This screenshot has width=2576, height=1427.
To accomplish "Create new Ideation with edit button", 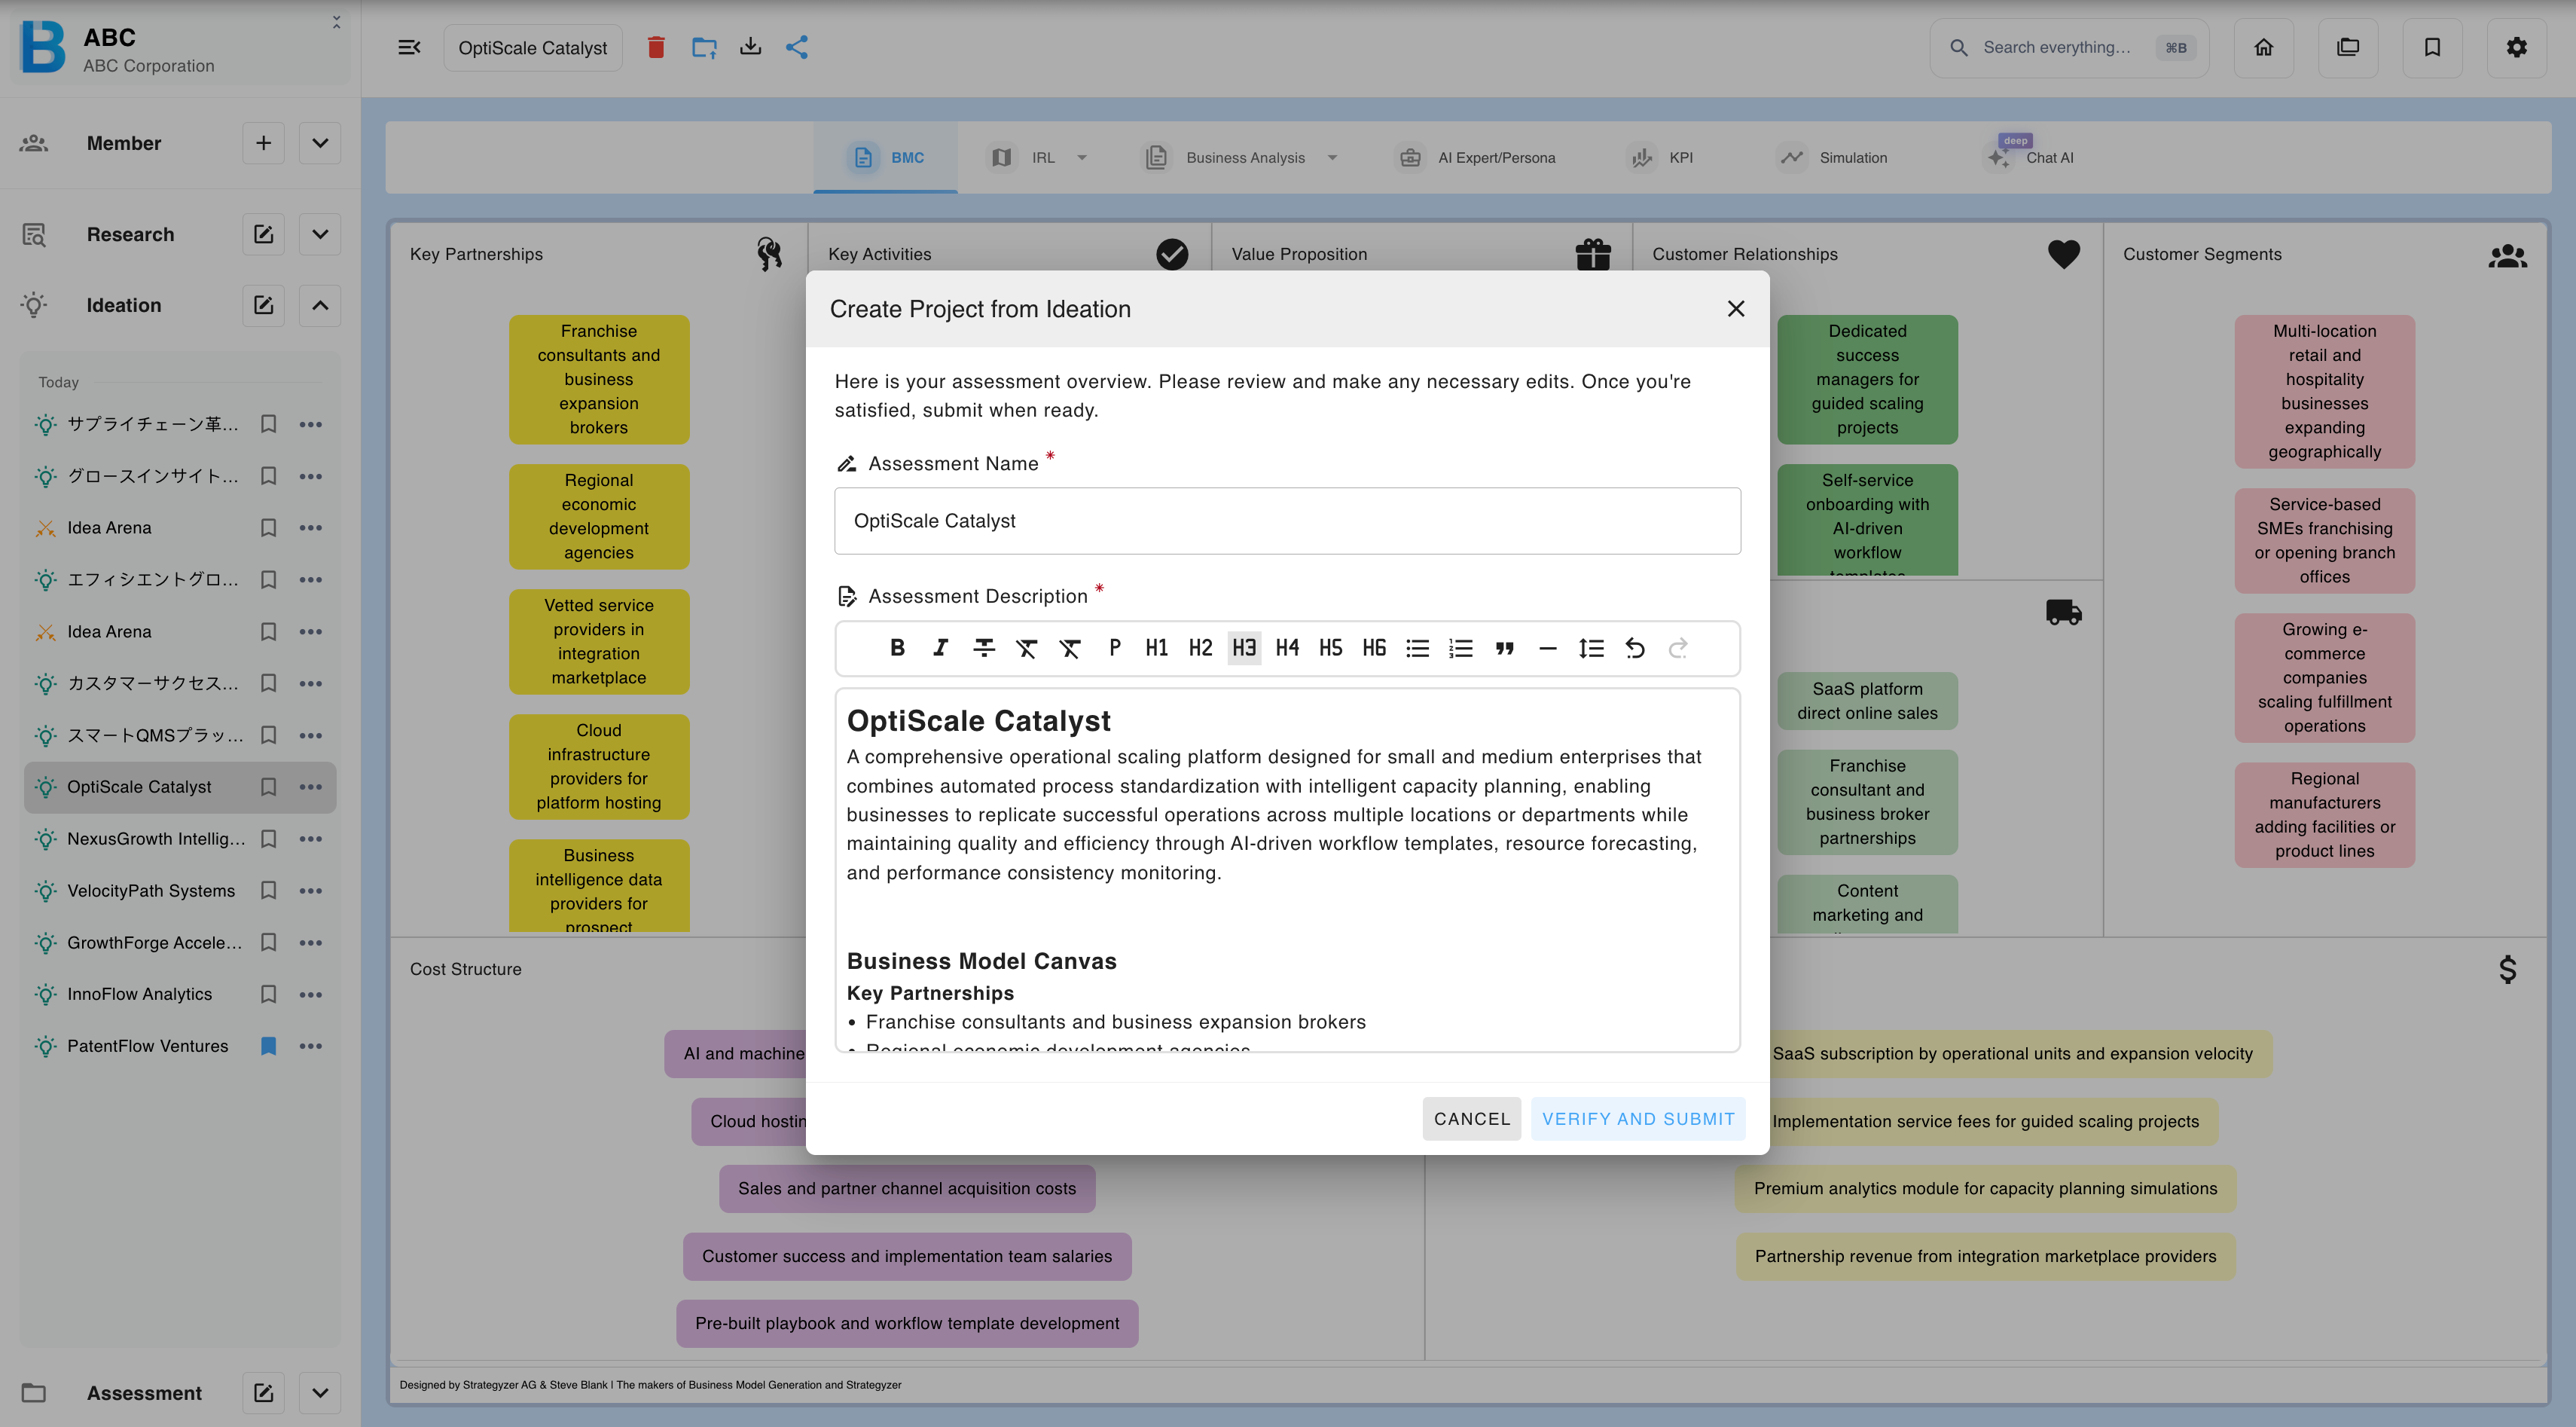I will point(263,305).
